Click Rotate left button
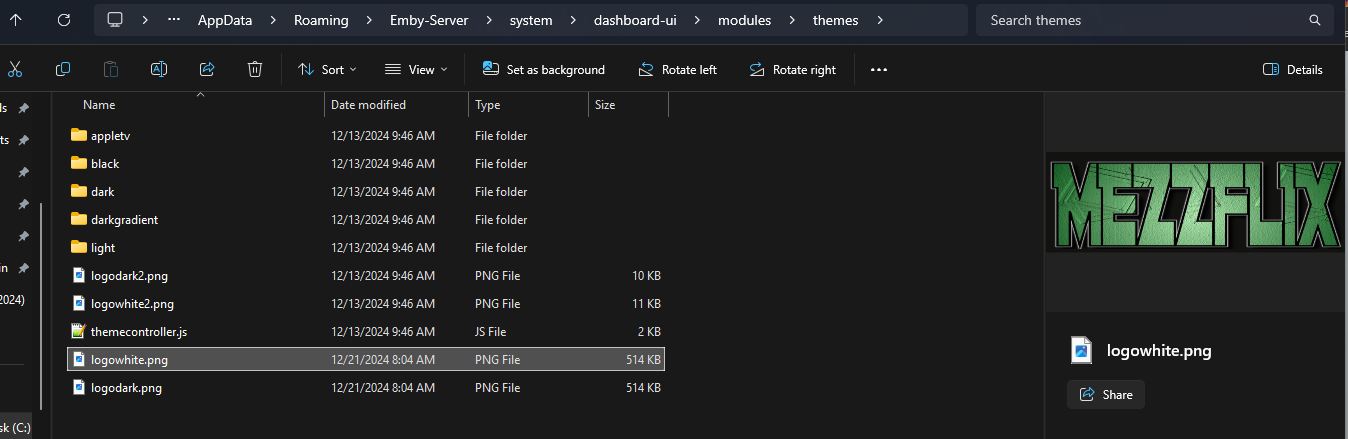The height and width of the screenshot is (439, 1348). point(677,69)
